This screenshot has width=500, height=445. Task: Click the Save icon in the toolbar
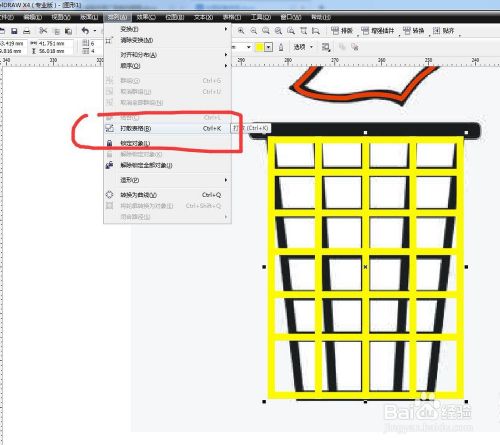pos(14,31)
